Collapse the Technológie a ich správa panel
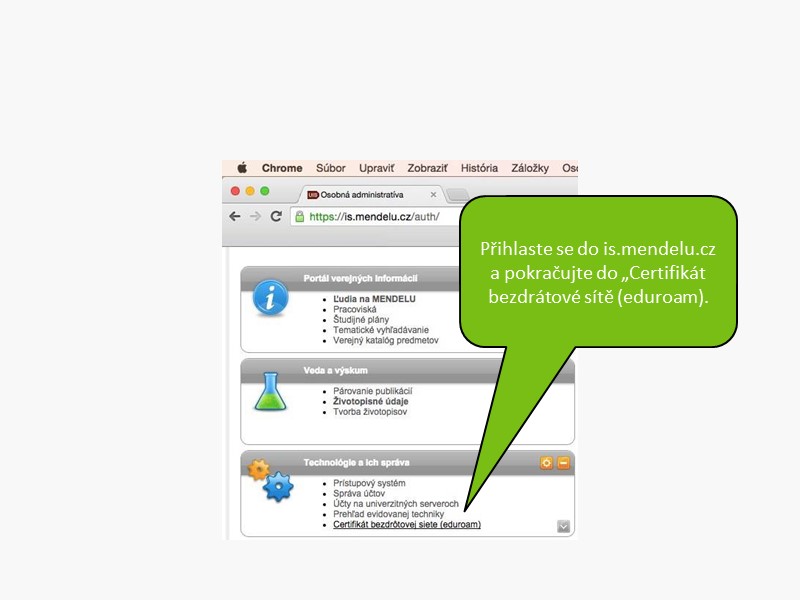Image resolution: width=800 pixels, height=600 pixels. [563, 463]
